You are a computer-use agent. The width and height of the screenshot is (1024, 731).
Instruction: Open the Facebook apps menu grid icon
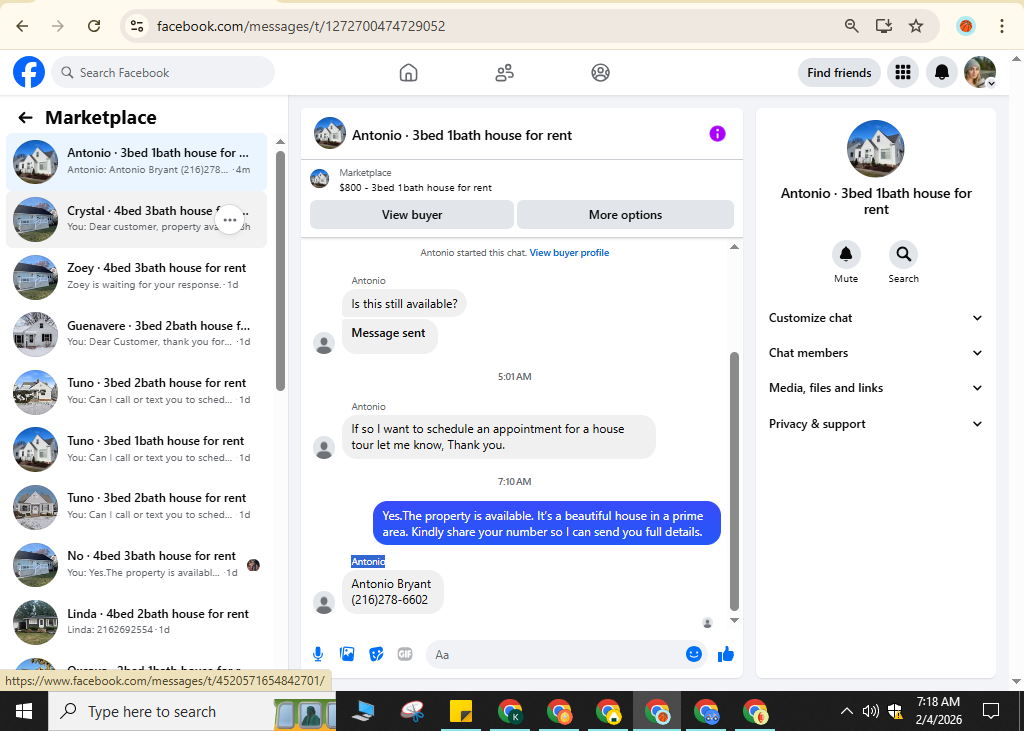point(903,73)
